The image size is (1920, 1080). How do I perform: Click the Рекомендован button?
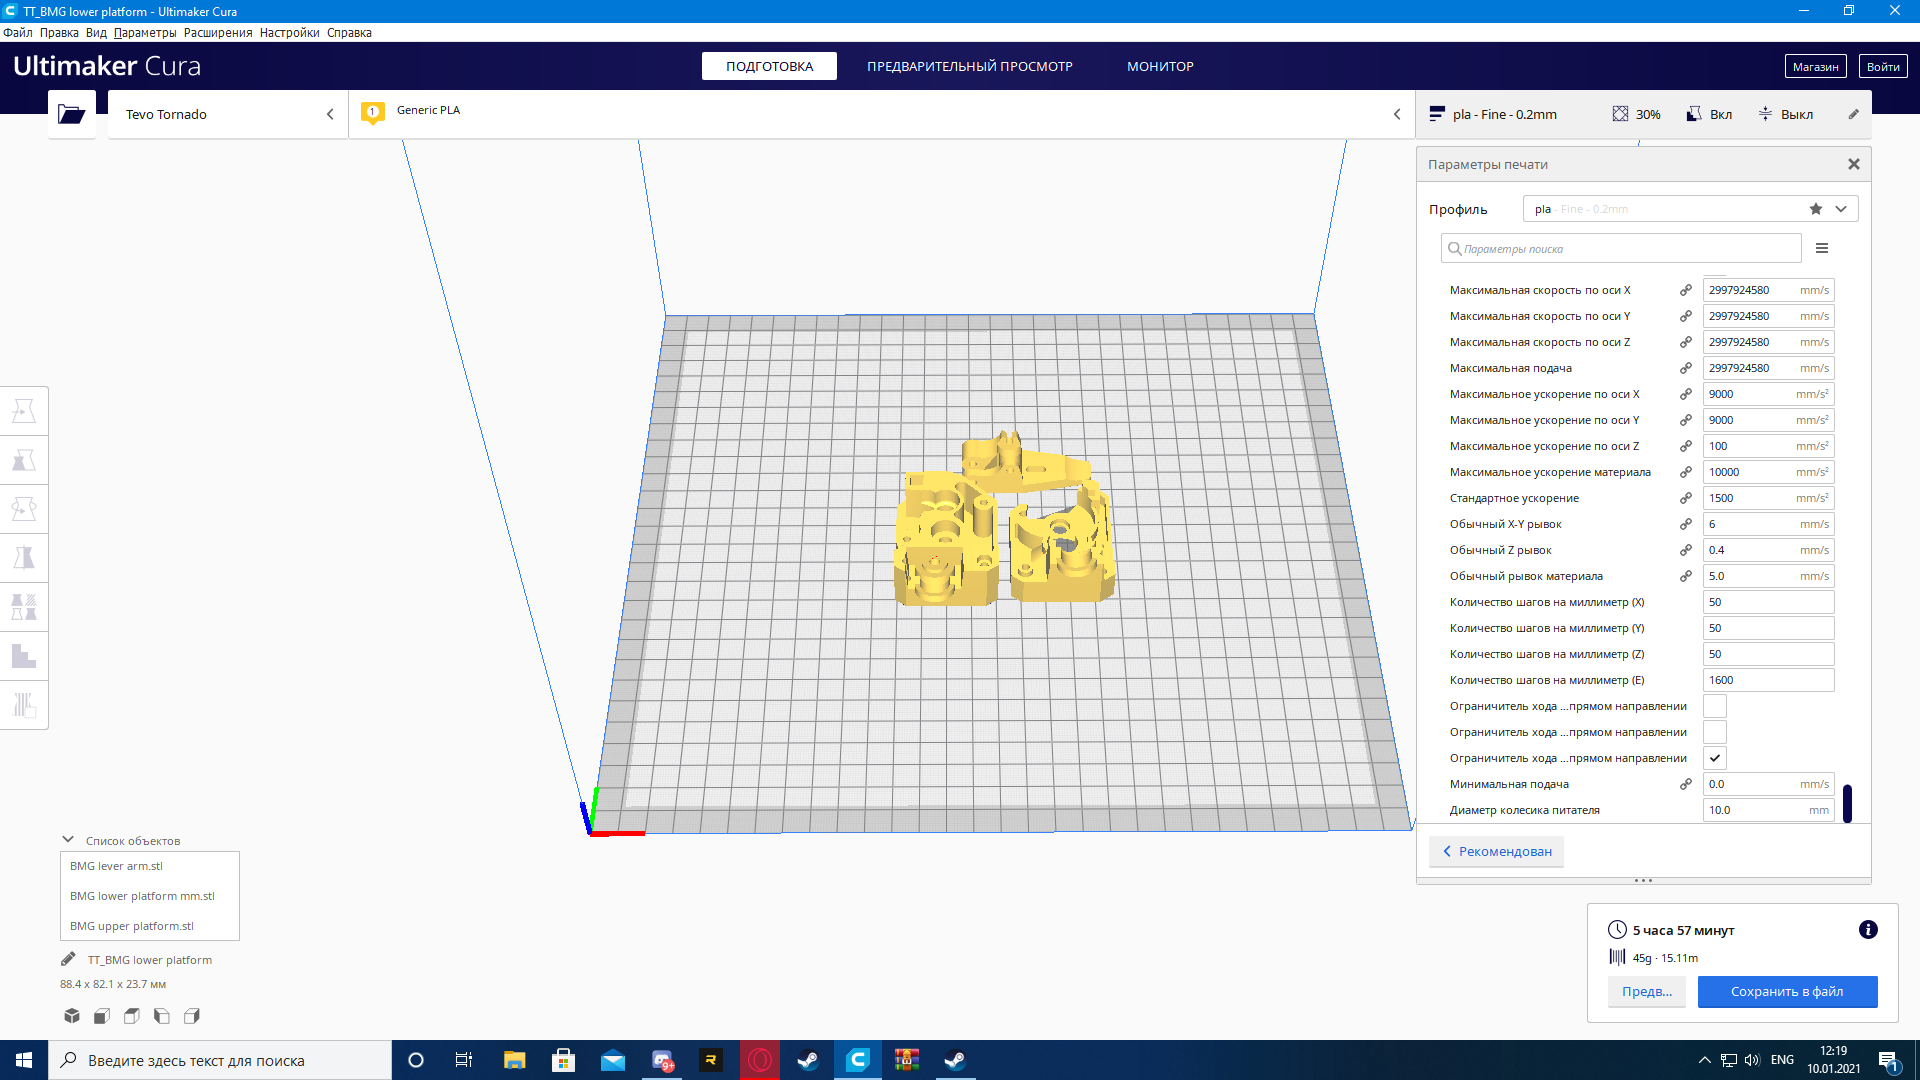tap(1496, 851)
